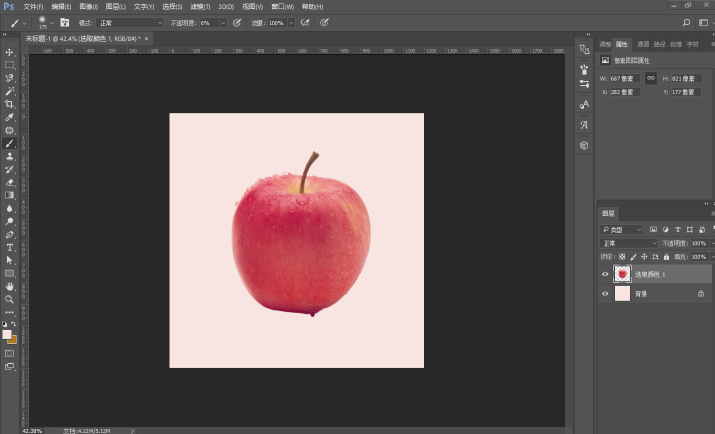Toggle lock transparent pixels
Viewport: 715px width, 434px height.
coord(622,257)
